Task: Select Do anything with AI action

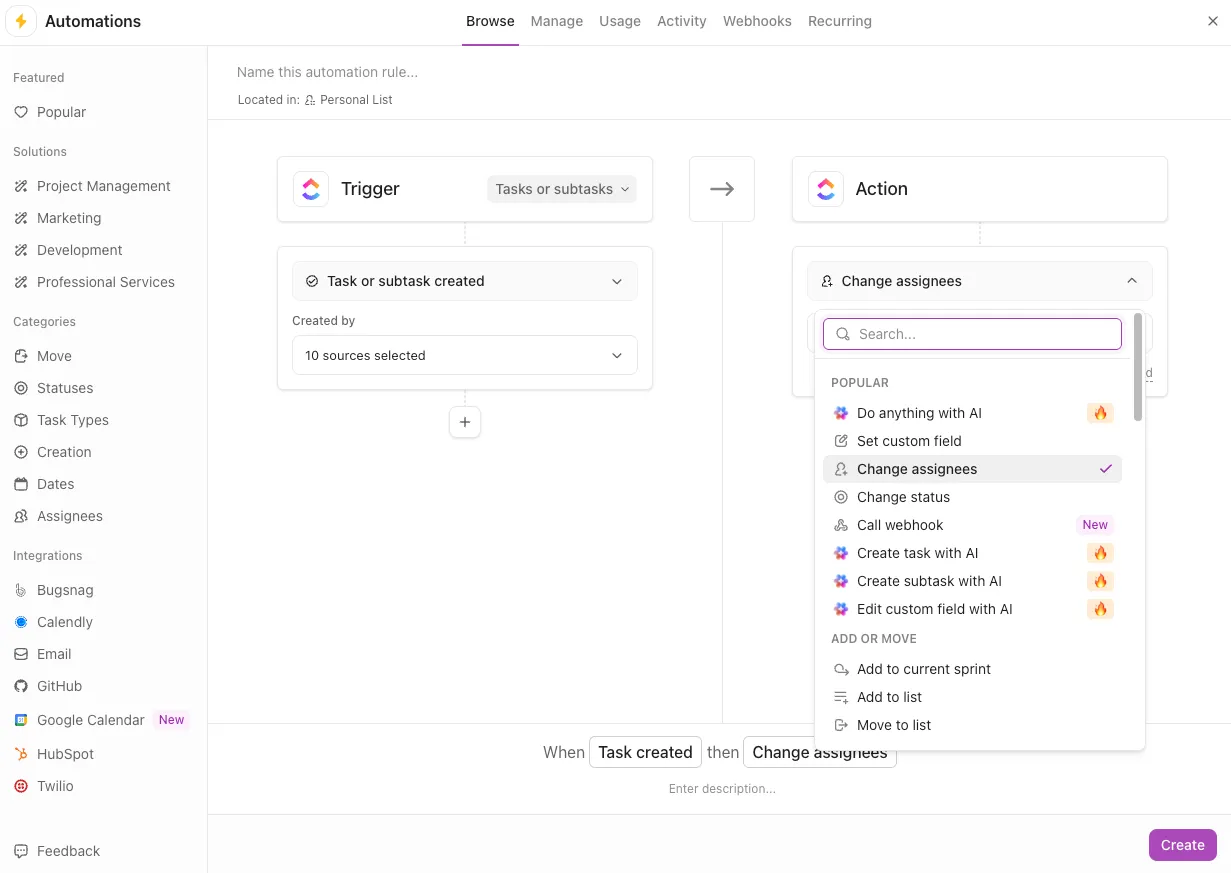Action: click(x=972, y=413)
